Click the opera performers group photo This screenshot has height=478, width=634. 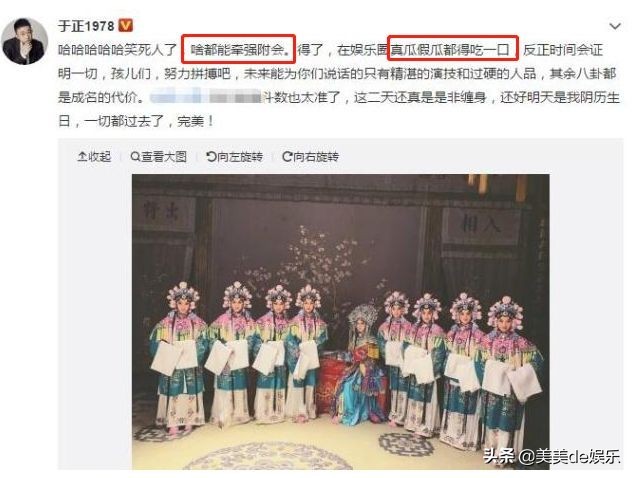pos(340,322)
